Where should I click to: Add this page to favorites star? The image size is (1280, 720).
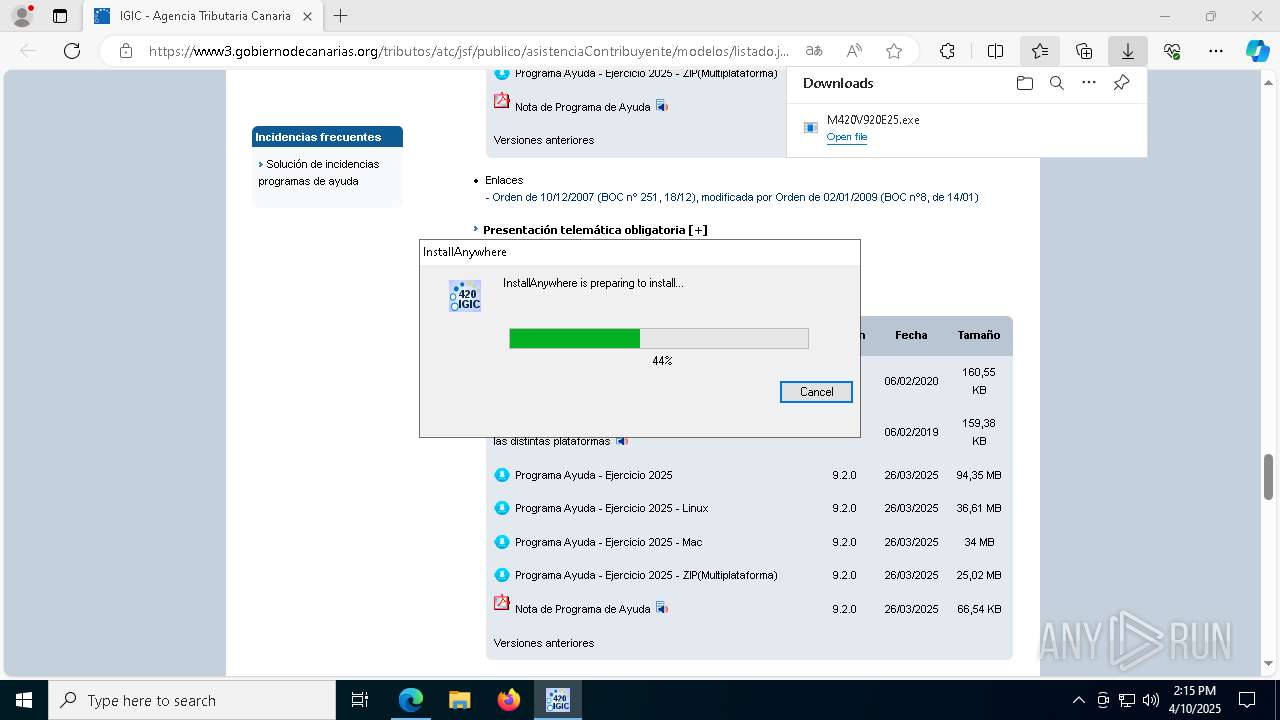(894, 51)
